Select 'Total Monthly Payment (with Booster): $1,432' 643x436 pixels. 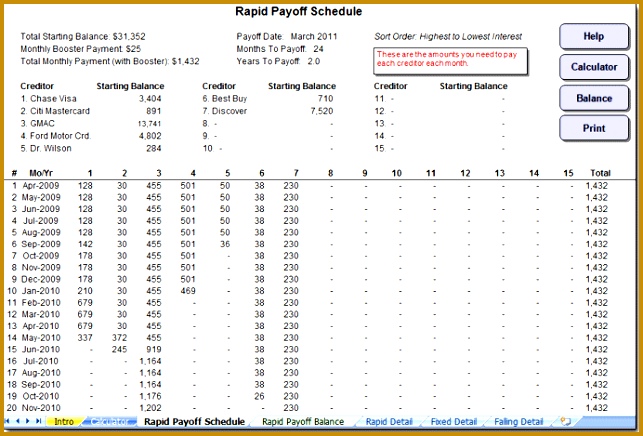tap(110, 62)
